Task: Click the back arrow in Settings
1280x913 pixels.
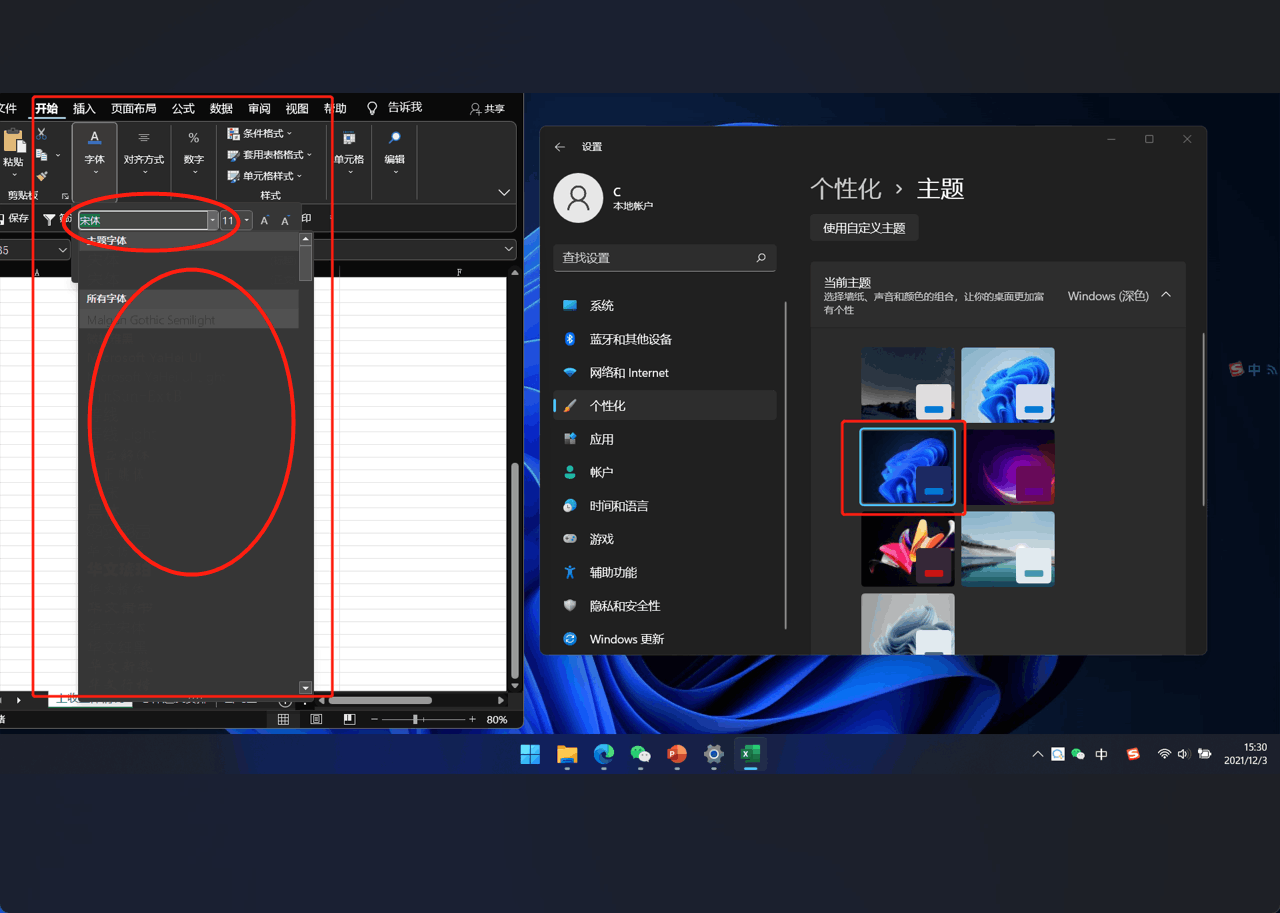Action: [560, 146]
